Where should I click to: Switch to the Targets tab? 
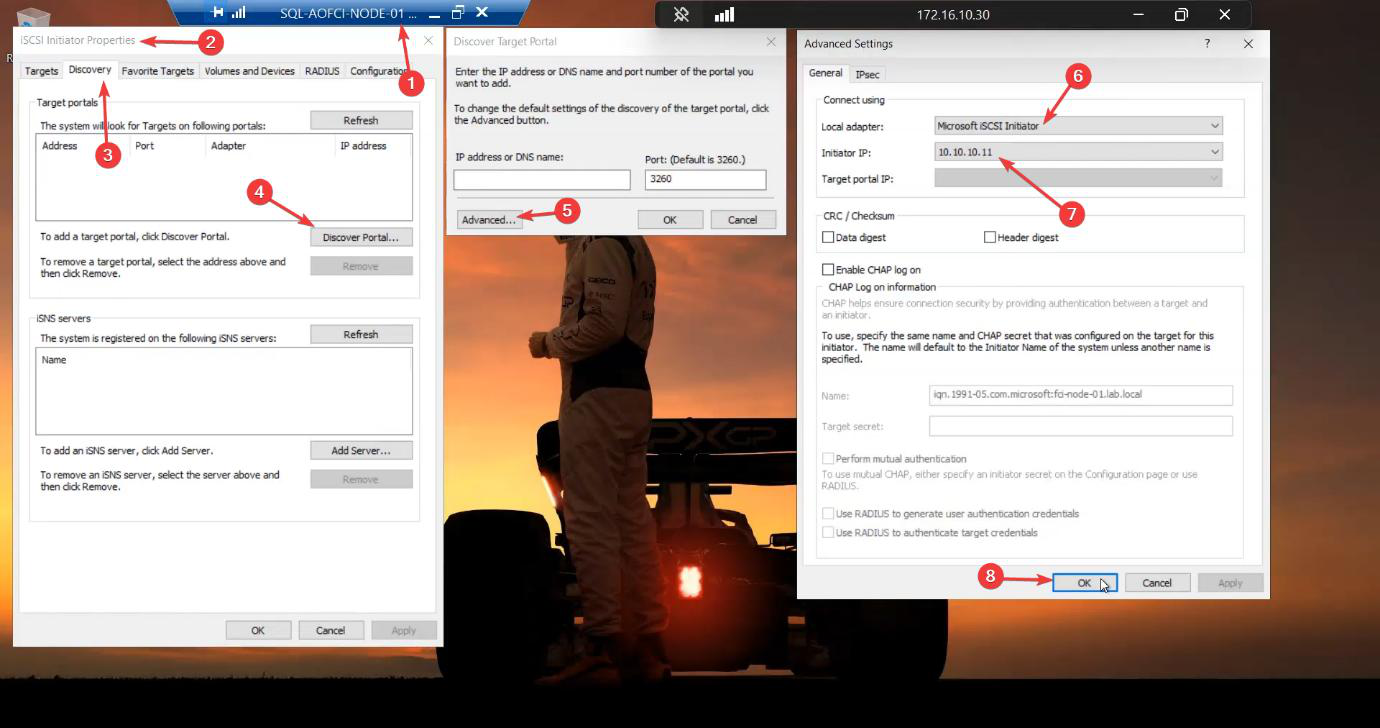click(42, 72)
